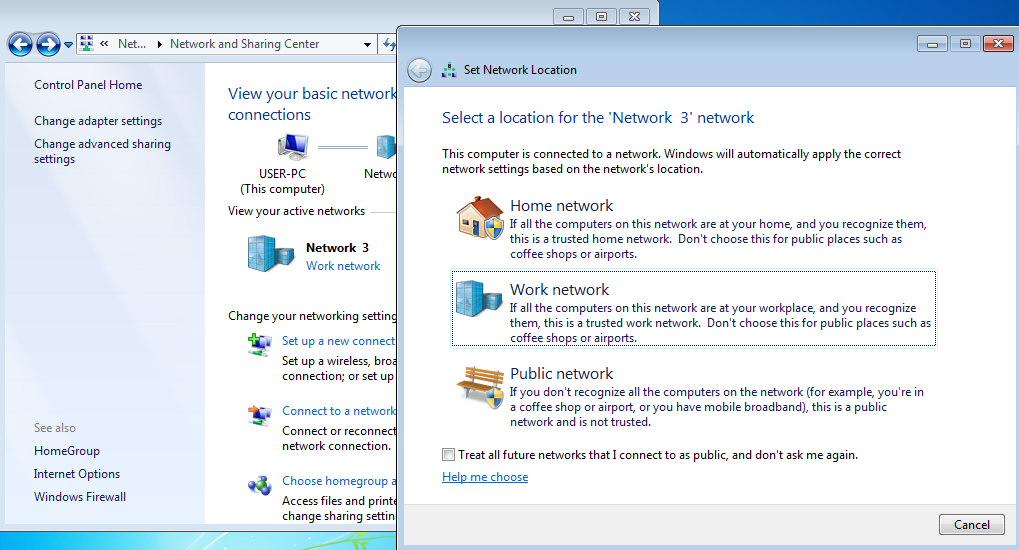
Task: Open the Choose homegroup link
Action: pos(339,481)
